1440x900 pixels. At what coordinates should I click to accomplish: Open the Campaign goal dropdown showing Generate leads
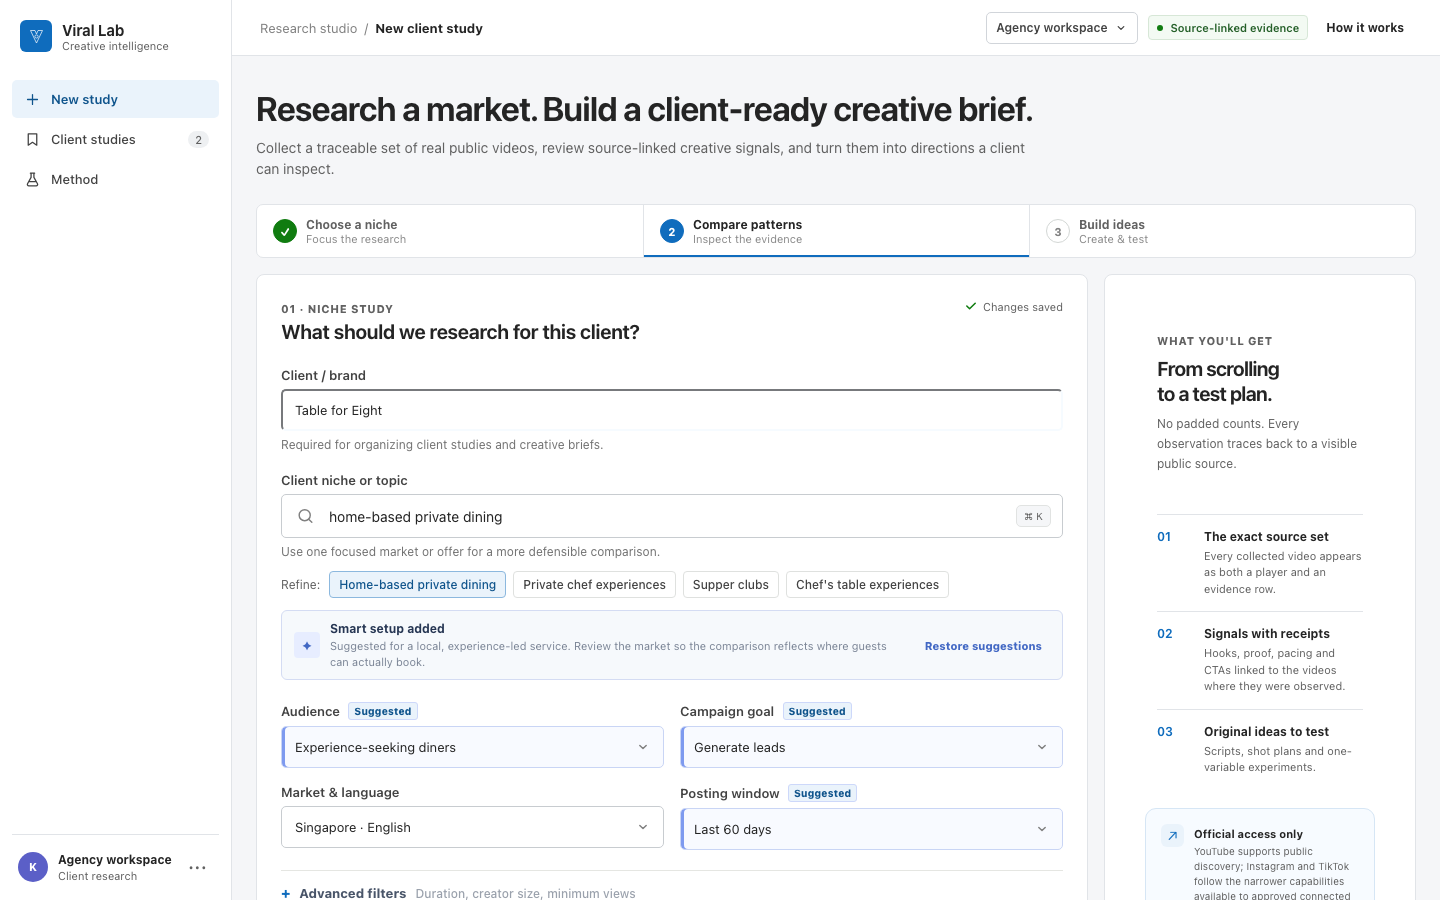[x=871, y=747]
